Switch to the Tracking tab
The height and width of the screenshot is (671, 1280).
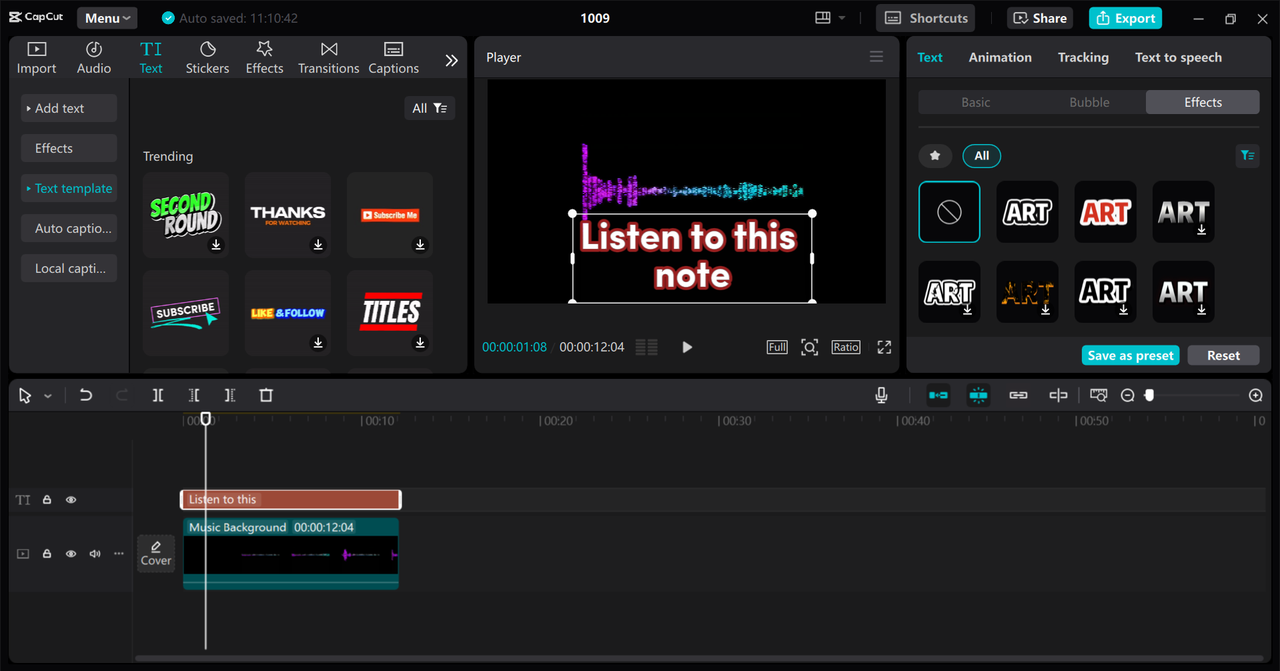(1083, 57)
